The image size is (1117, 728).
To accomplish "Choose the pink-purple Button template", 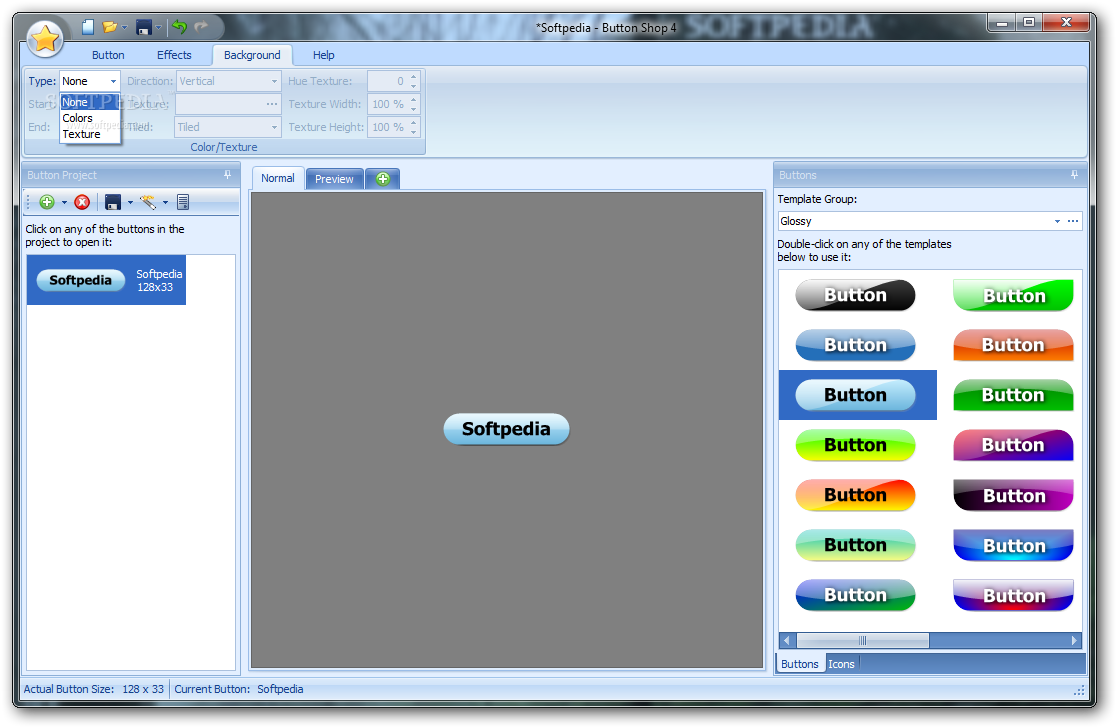I will (1014, 445).
